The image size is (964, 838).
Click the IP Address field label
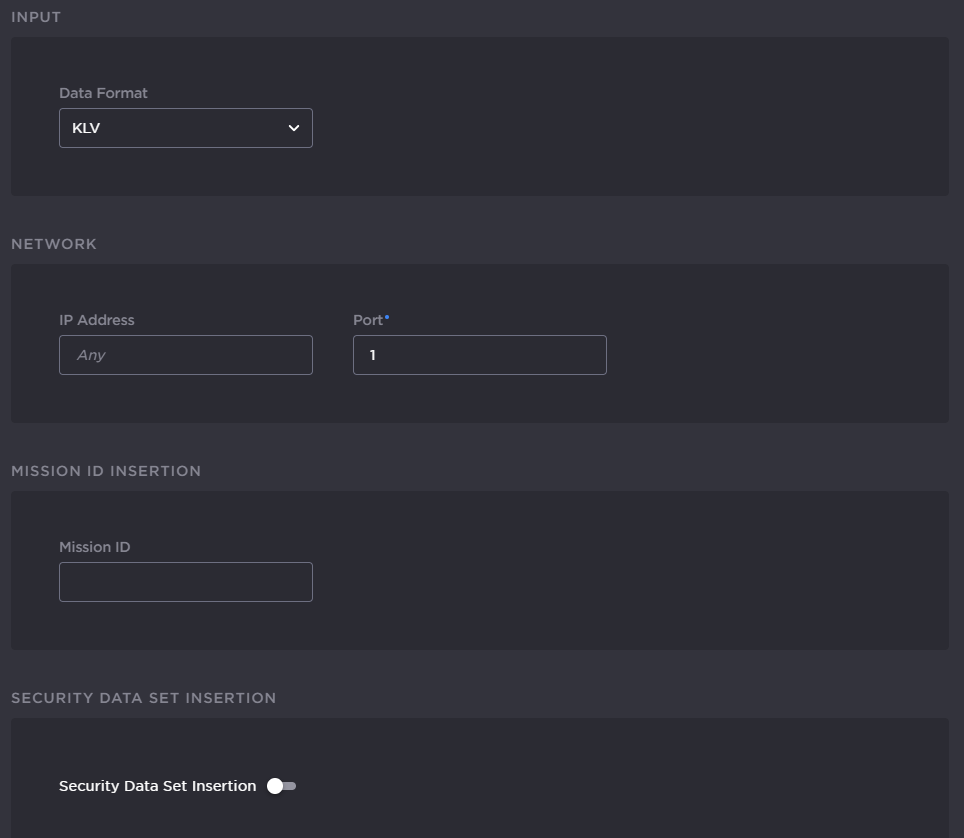(96, 320)
